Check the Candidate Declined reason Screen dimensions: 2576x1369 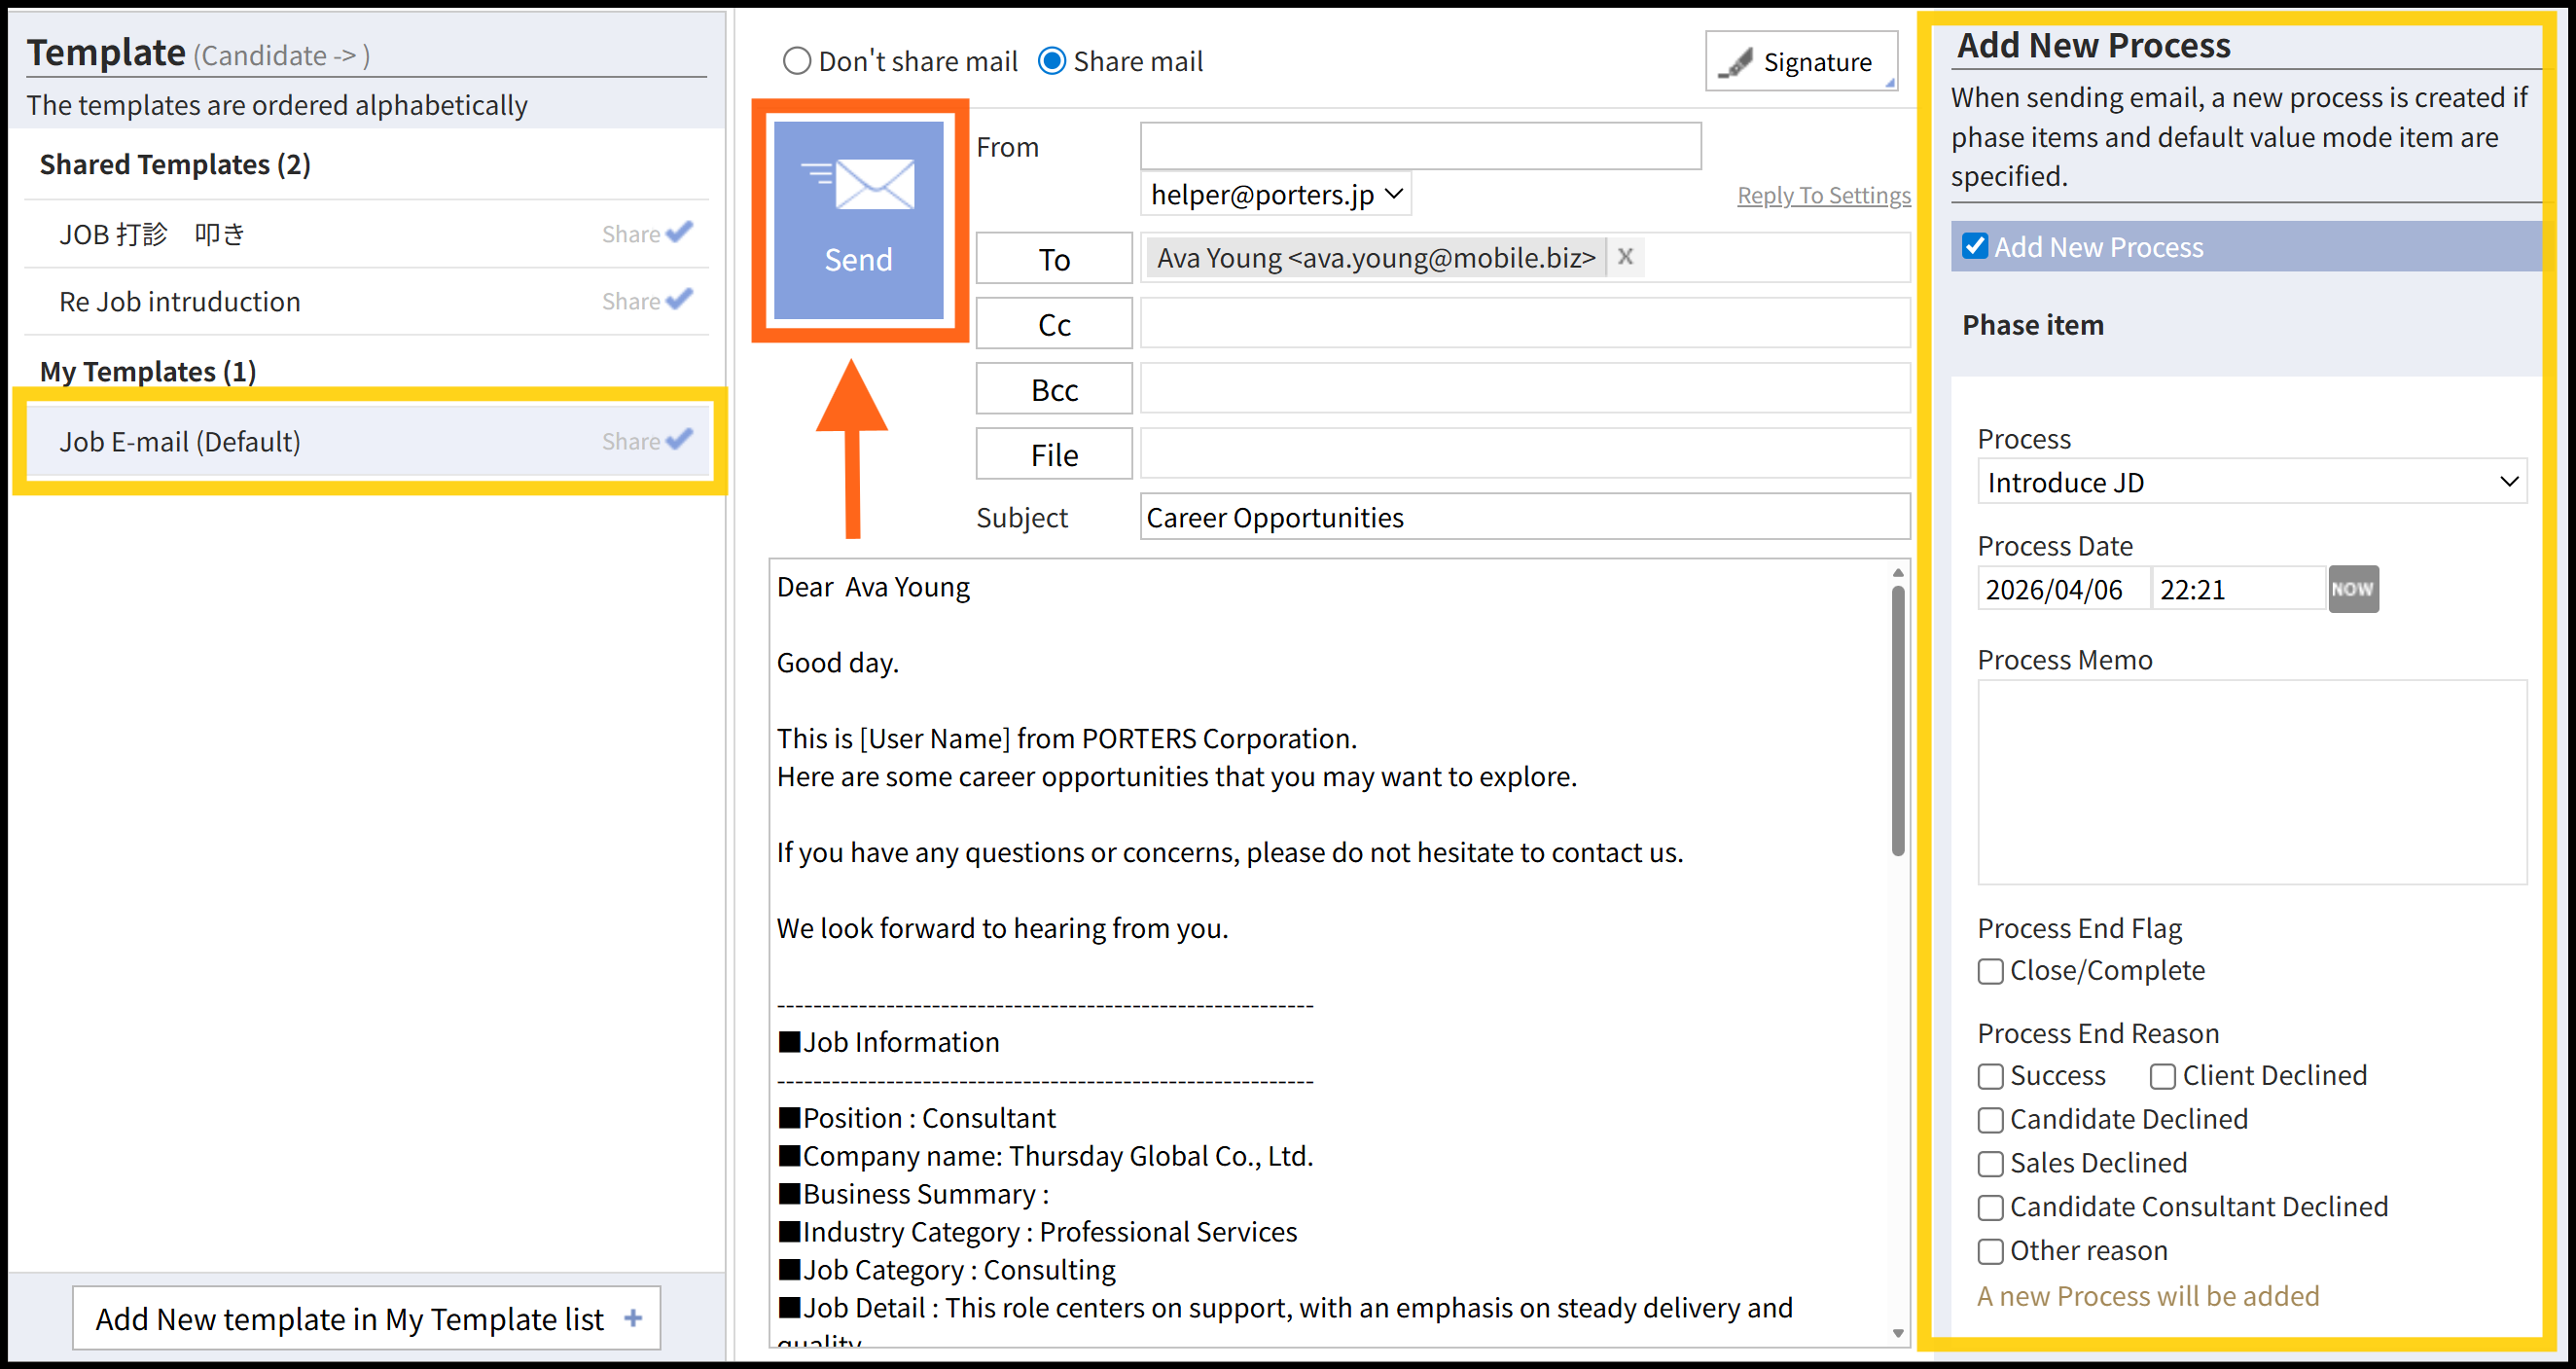1990,1120
